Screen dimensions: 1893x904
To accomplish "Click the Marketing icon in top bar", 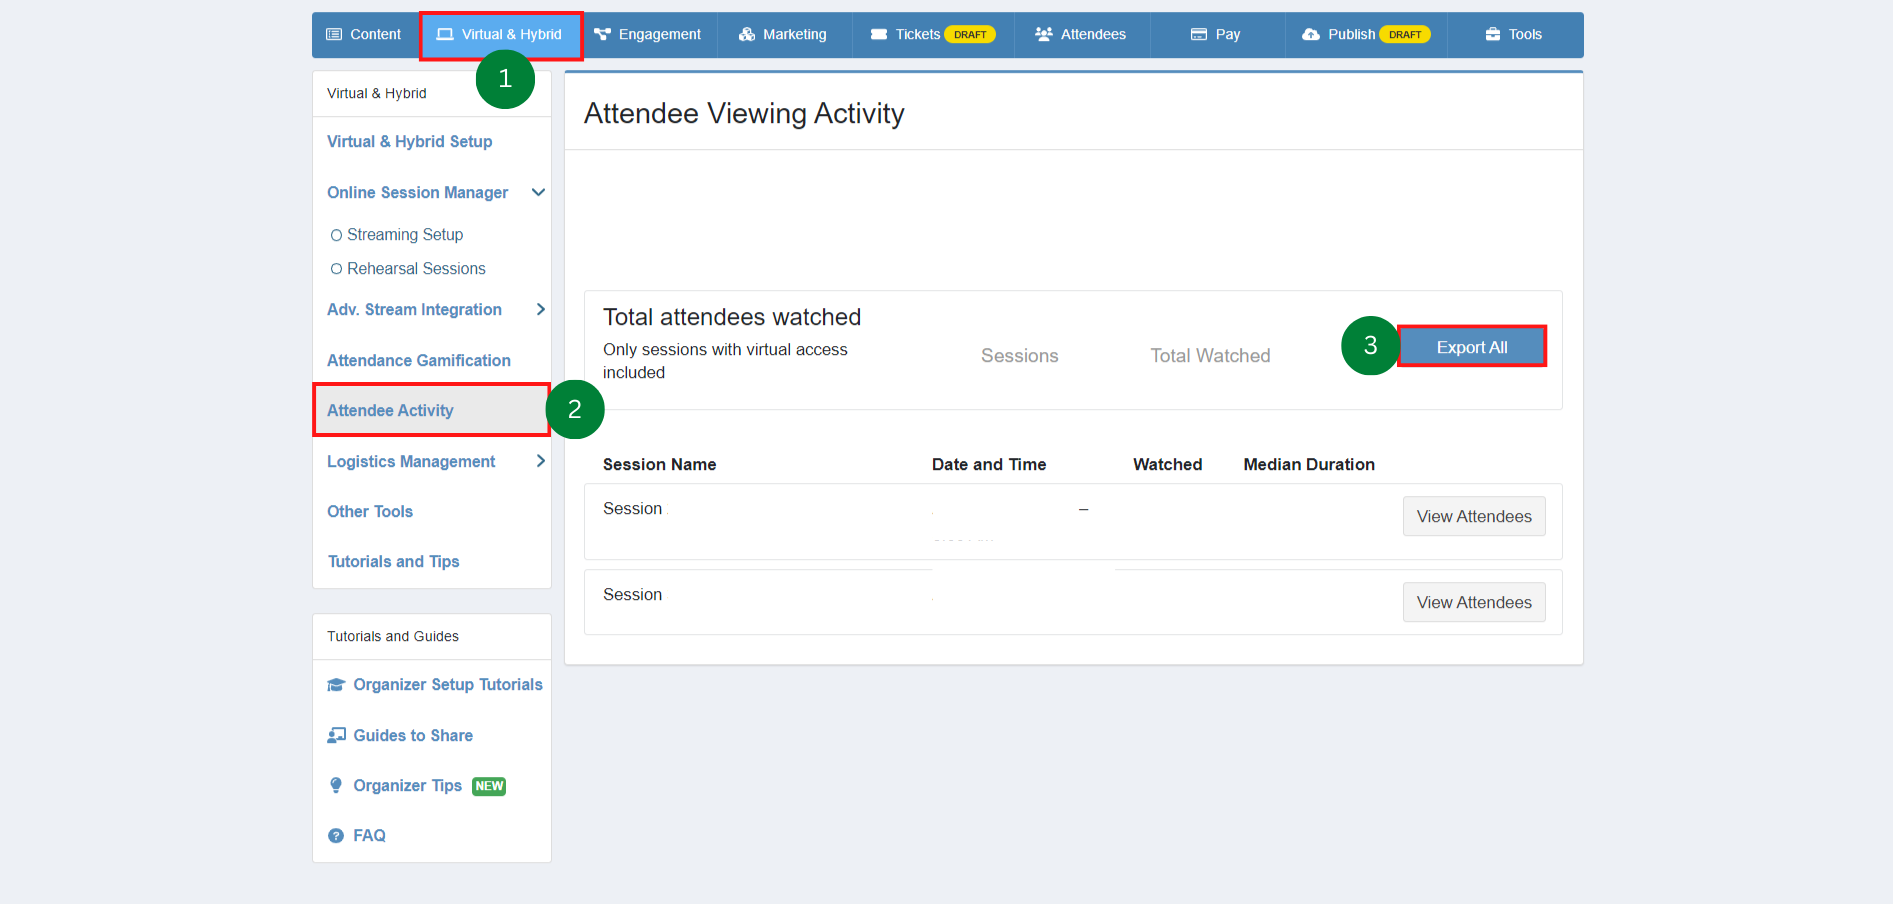I will point(746,34).
